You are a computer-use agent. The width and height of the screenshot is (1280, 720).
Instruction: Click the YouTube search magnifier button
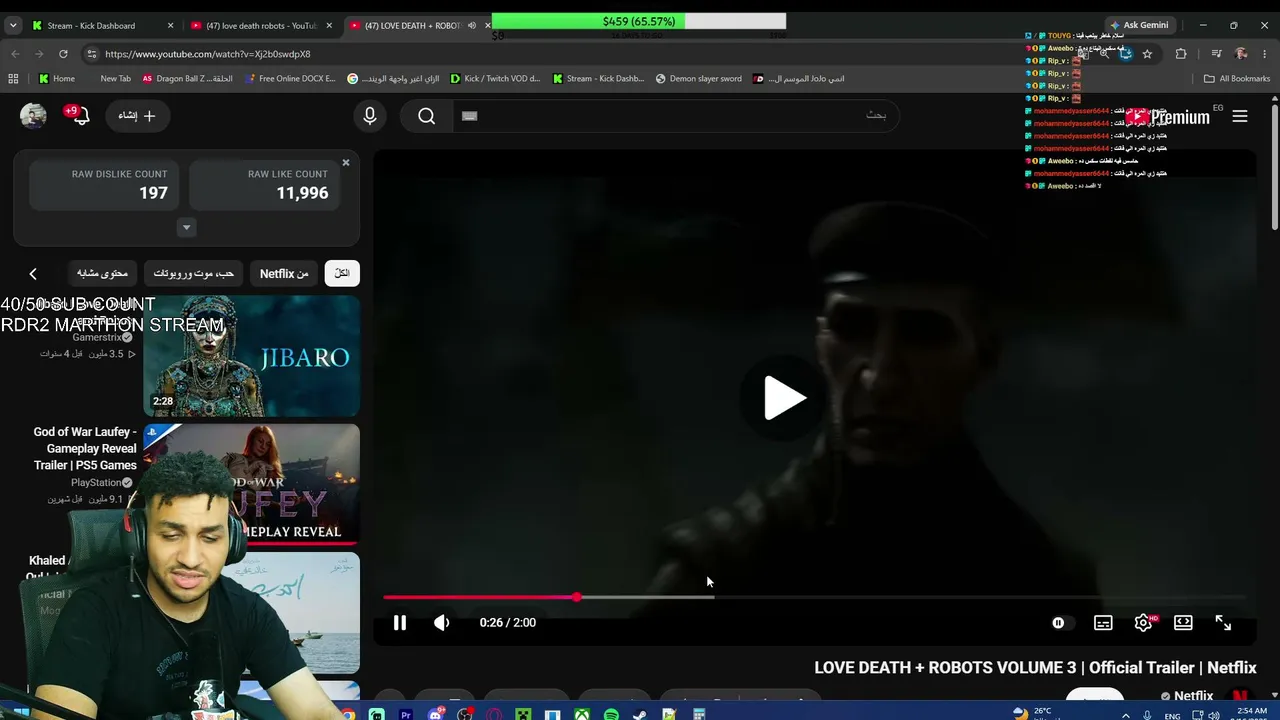tap(427, 116)
